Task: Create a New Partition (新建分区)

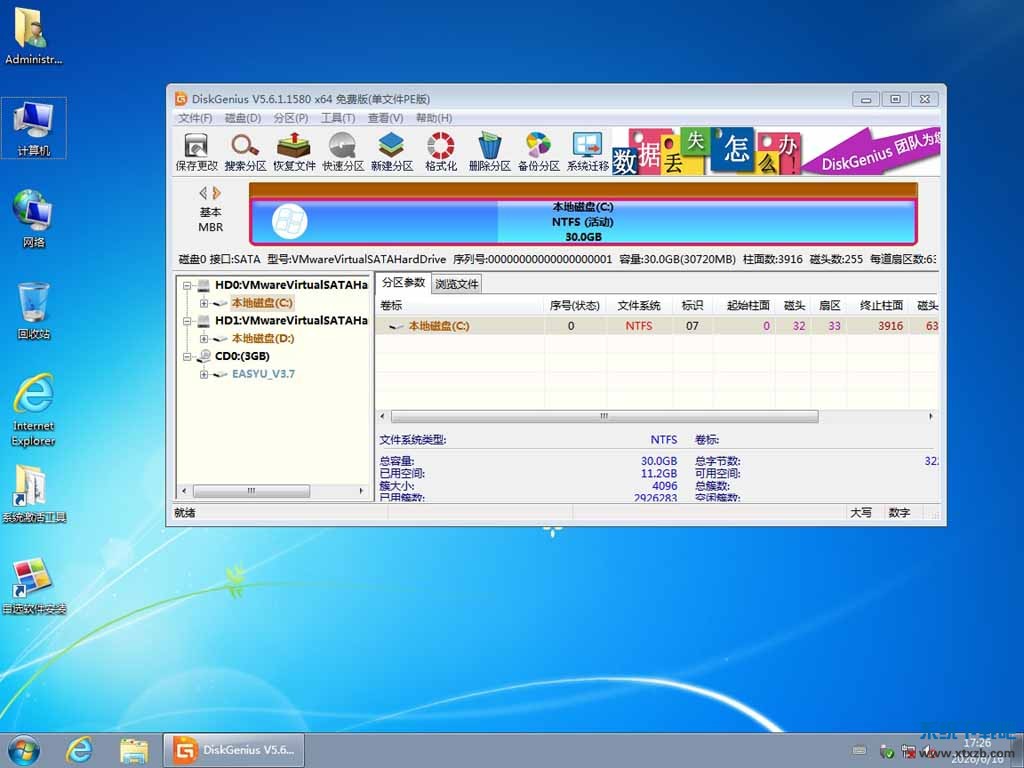Action: coord(392,152)
